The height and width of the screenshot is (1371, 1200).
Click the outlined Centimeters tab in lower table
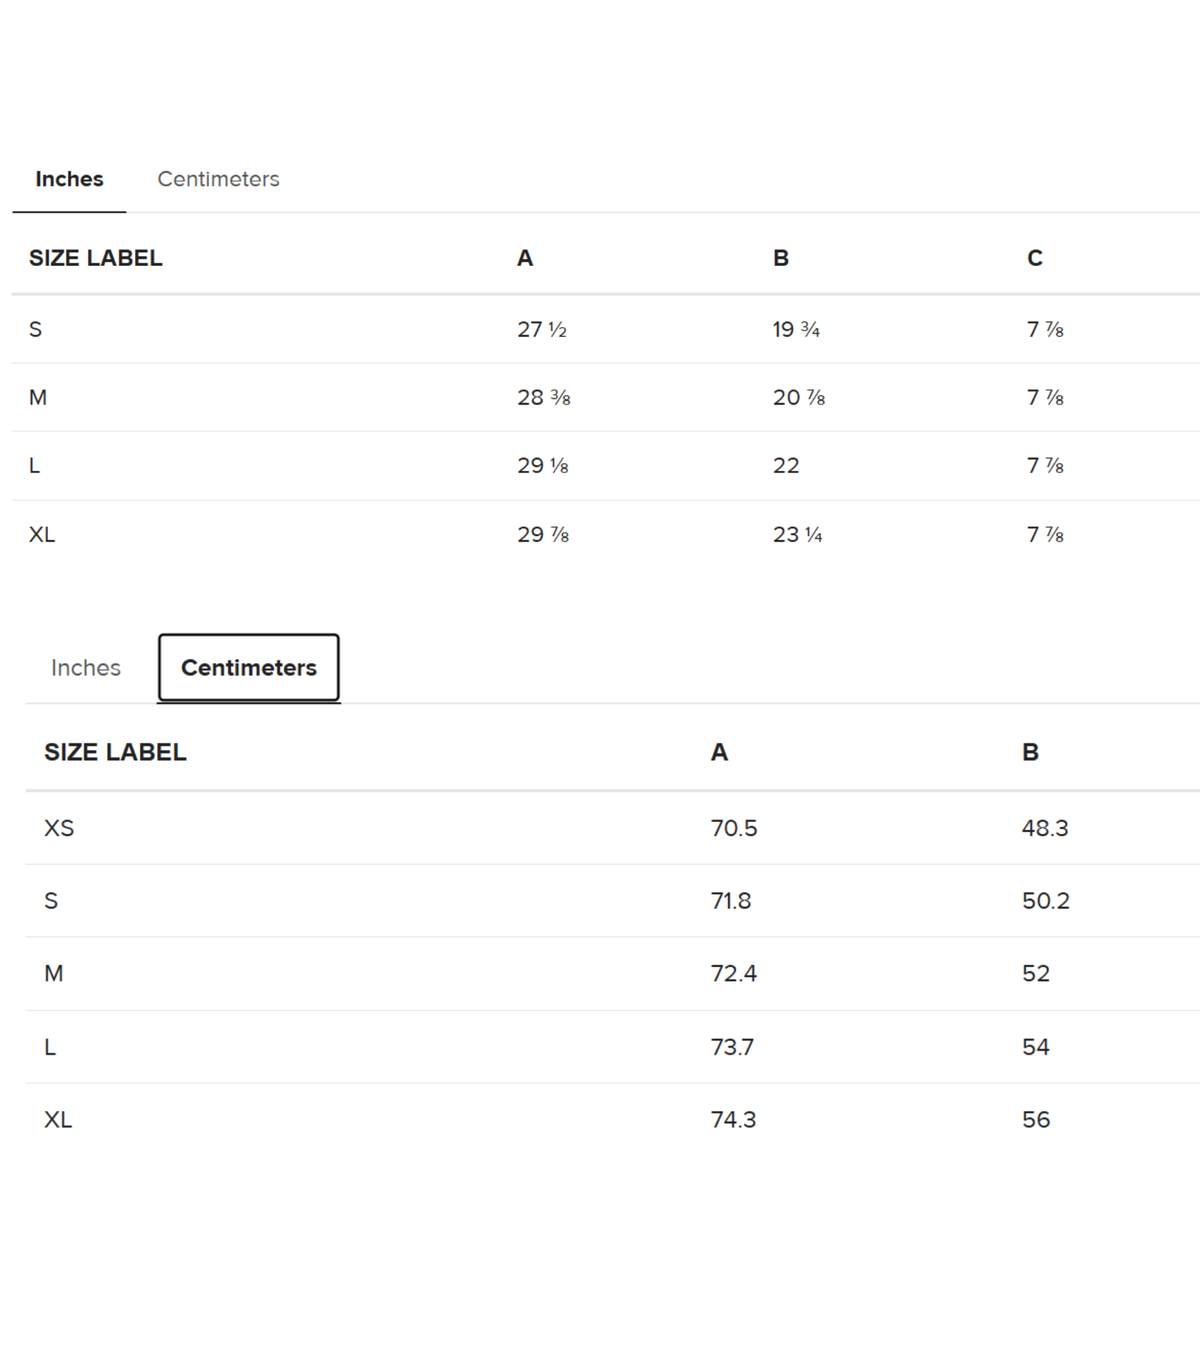click(x=249, y=668)
